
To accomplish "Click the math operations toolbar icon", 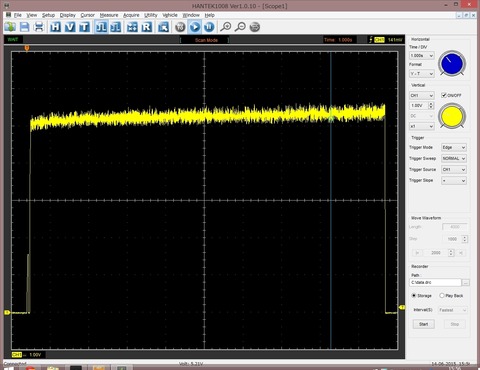I will click(x=132, y=27).
